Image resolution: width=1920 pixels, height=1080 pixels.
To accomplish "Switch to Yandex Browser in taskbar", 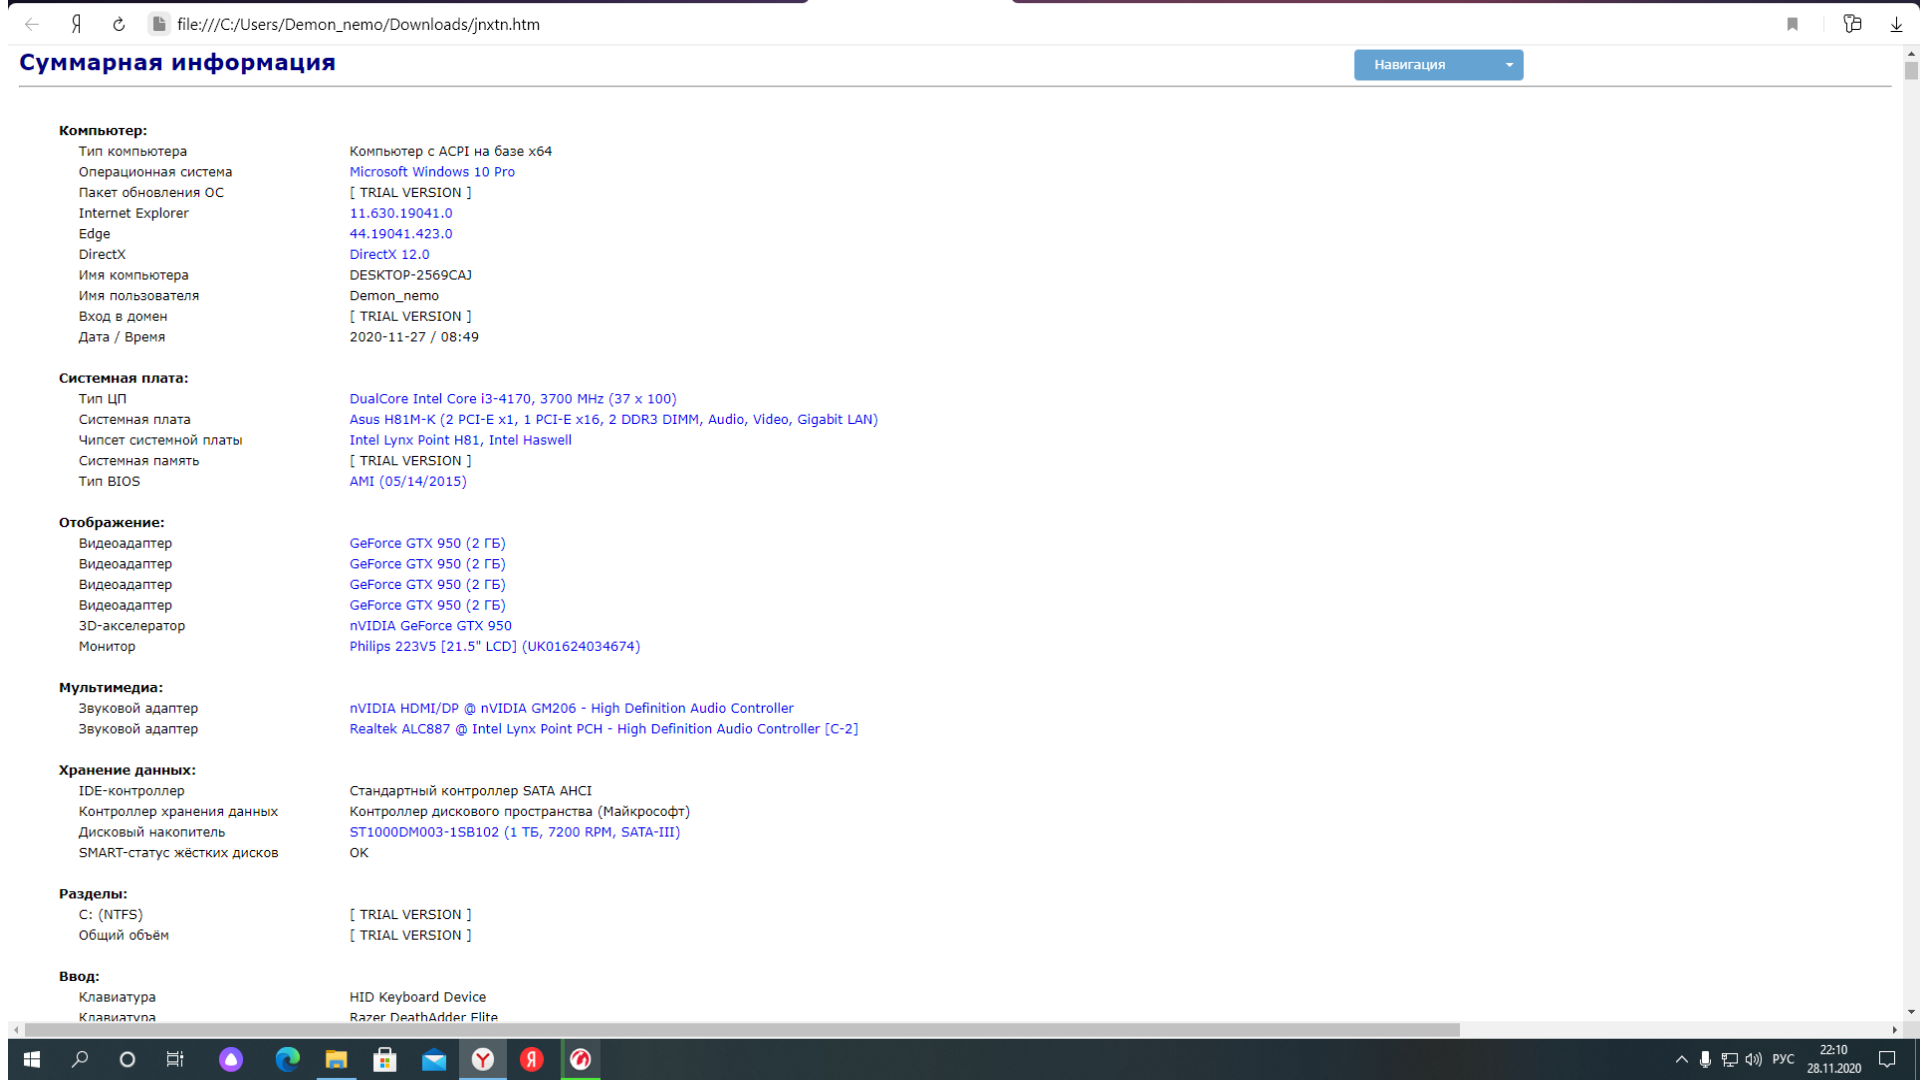I will pos(483,1059).
